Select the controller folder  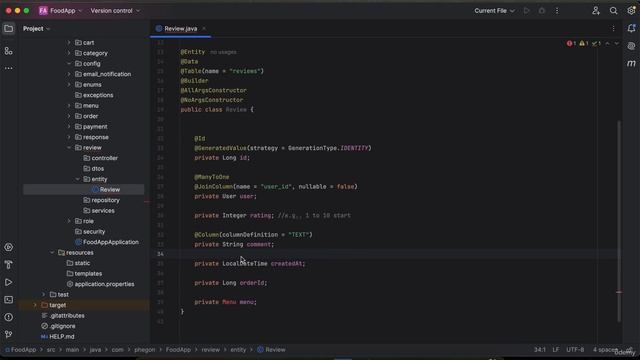pos(100,158)
